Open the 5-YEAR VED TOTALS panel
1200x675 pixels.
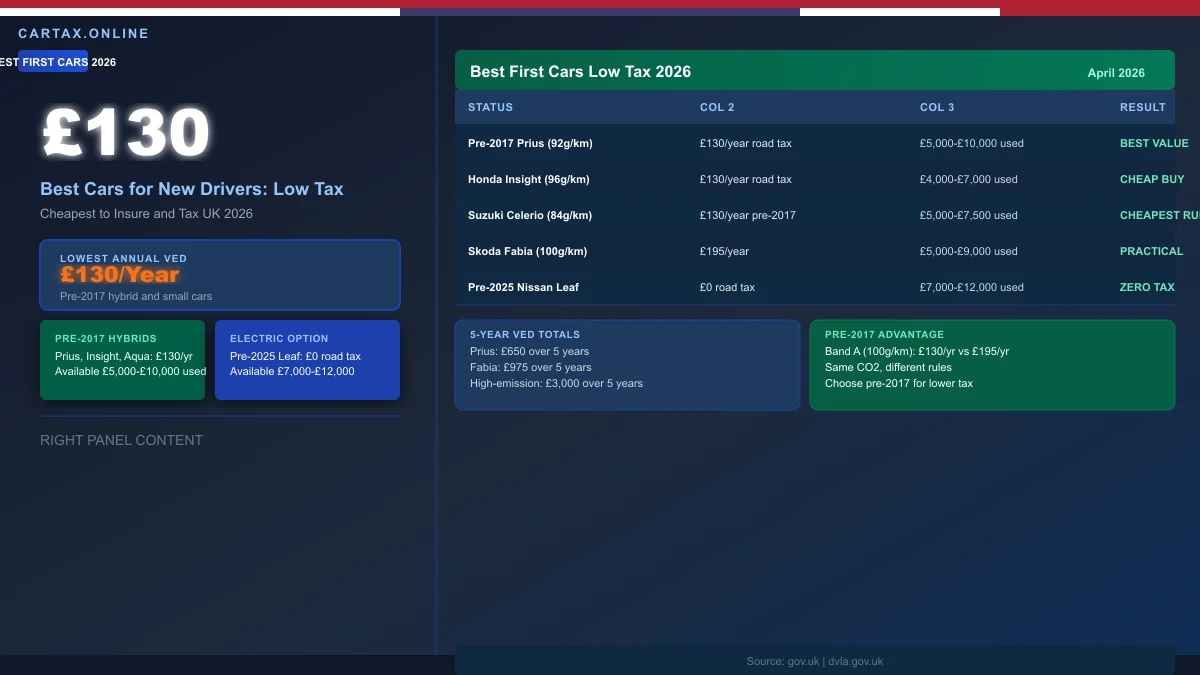tap(627, 364)
